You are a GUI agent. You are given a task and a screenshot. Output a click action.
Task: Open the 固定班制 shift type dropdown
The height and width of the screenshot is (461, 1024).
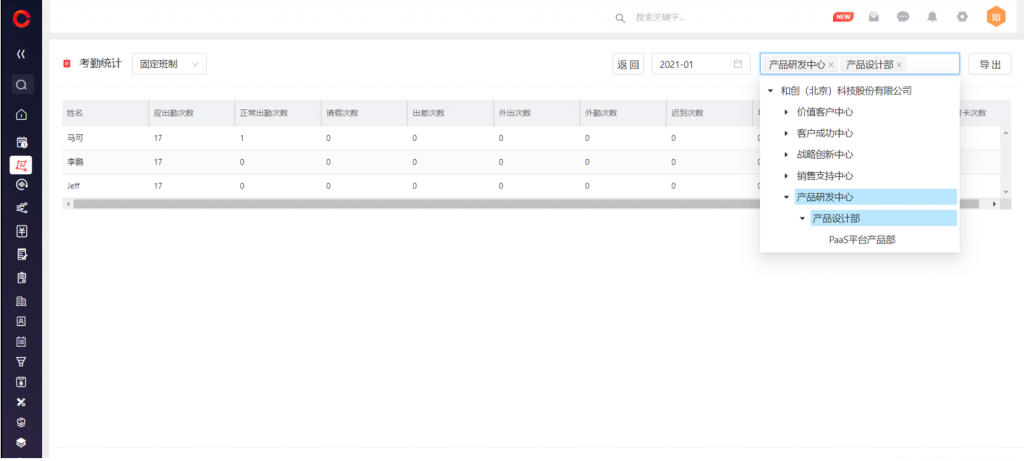168,64
